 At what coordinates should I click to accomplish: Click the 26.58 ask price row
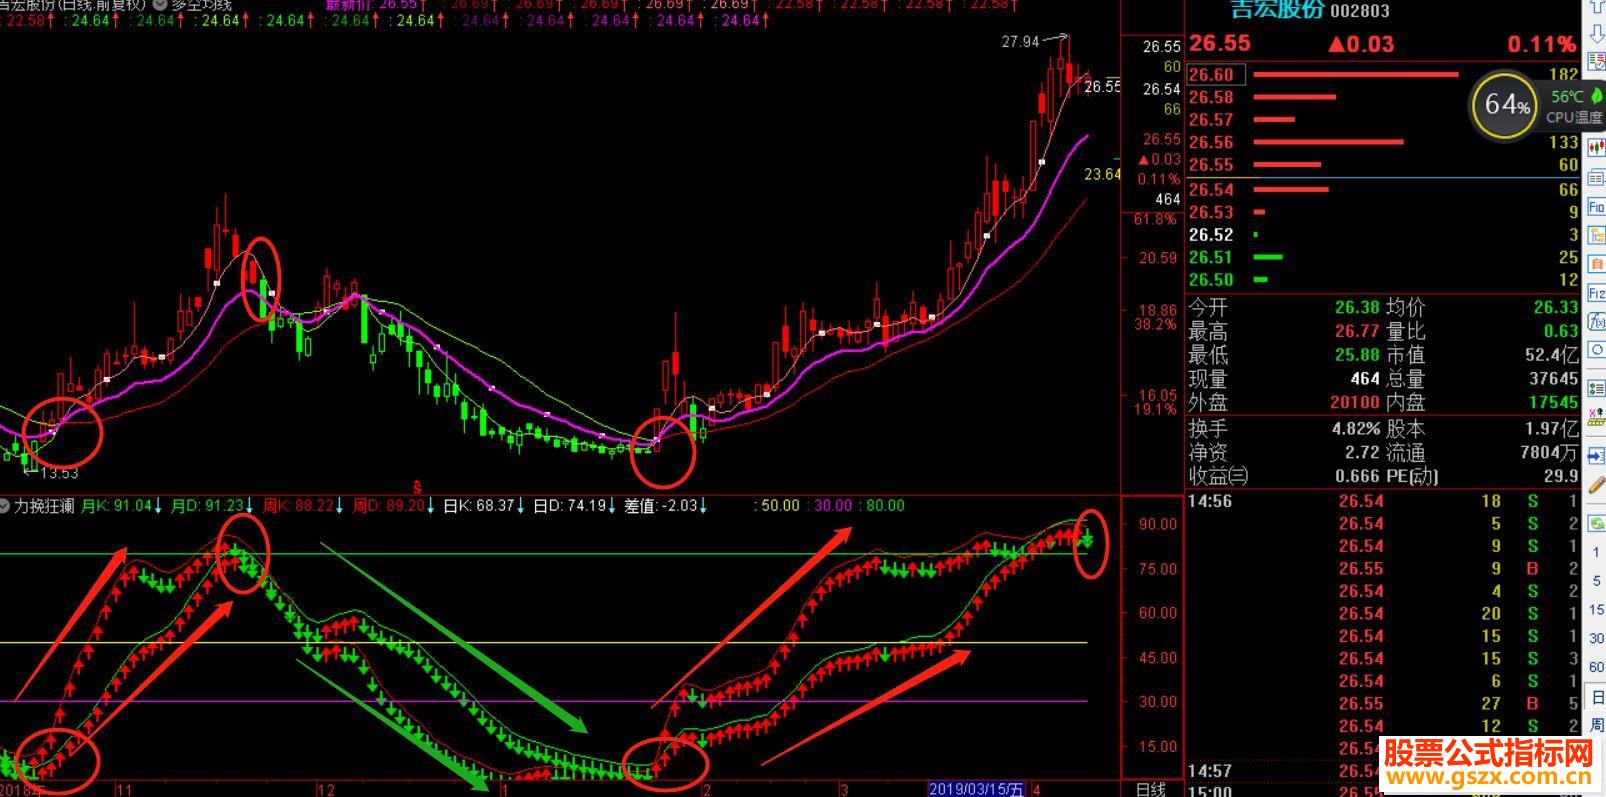(x=1383, y=97)
